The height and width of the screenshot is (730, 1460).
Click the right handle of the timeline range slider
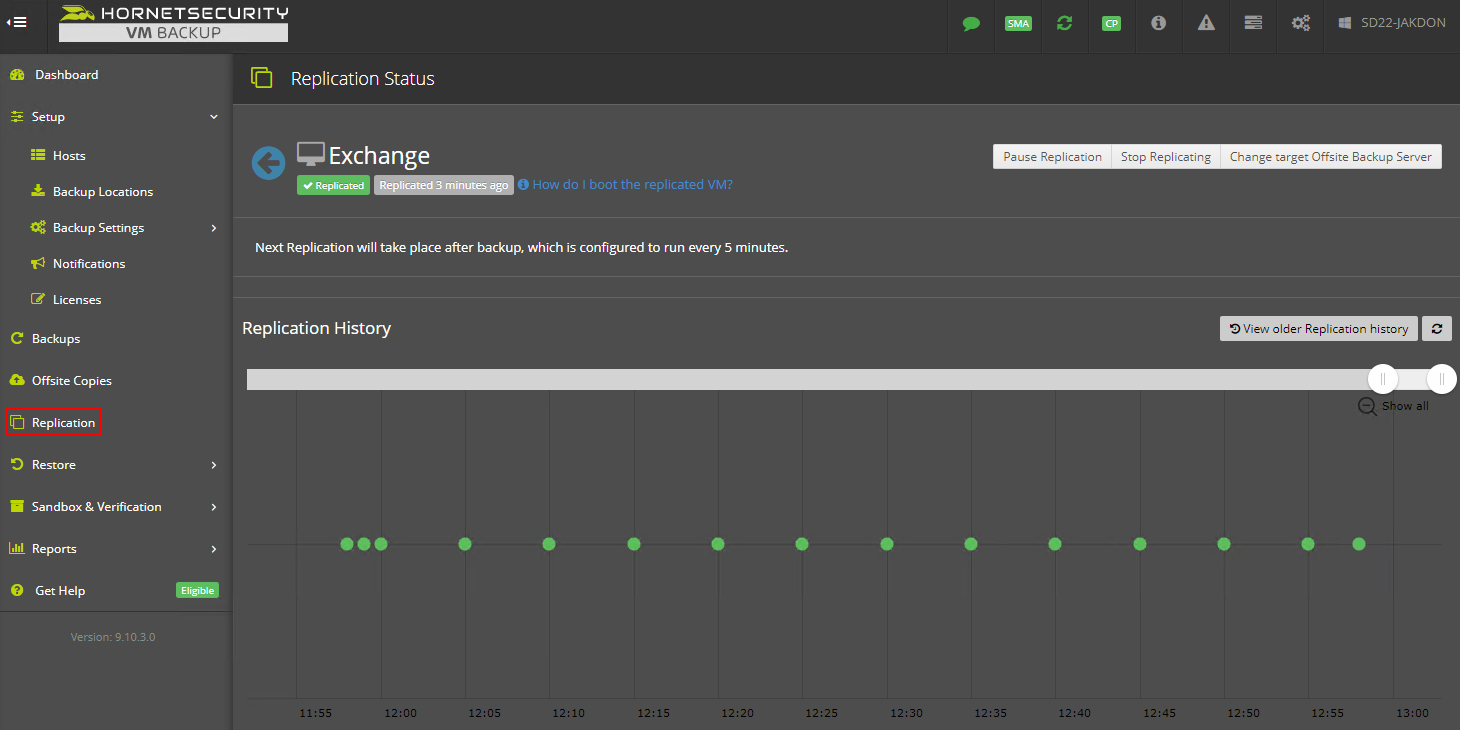click(x=1442, y=379)
